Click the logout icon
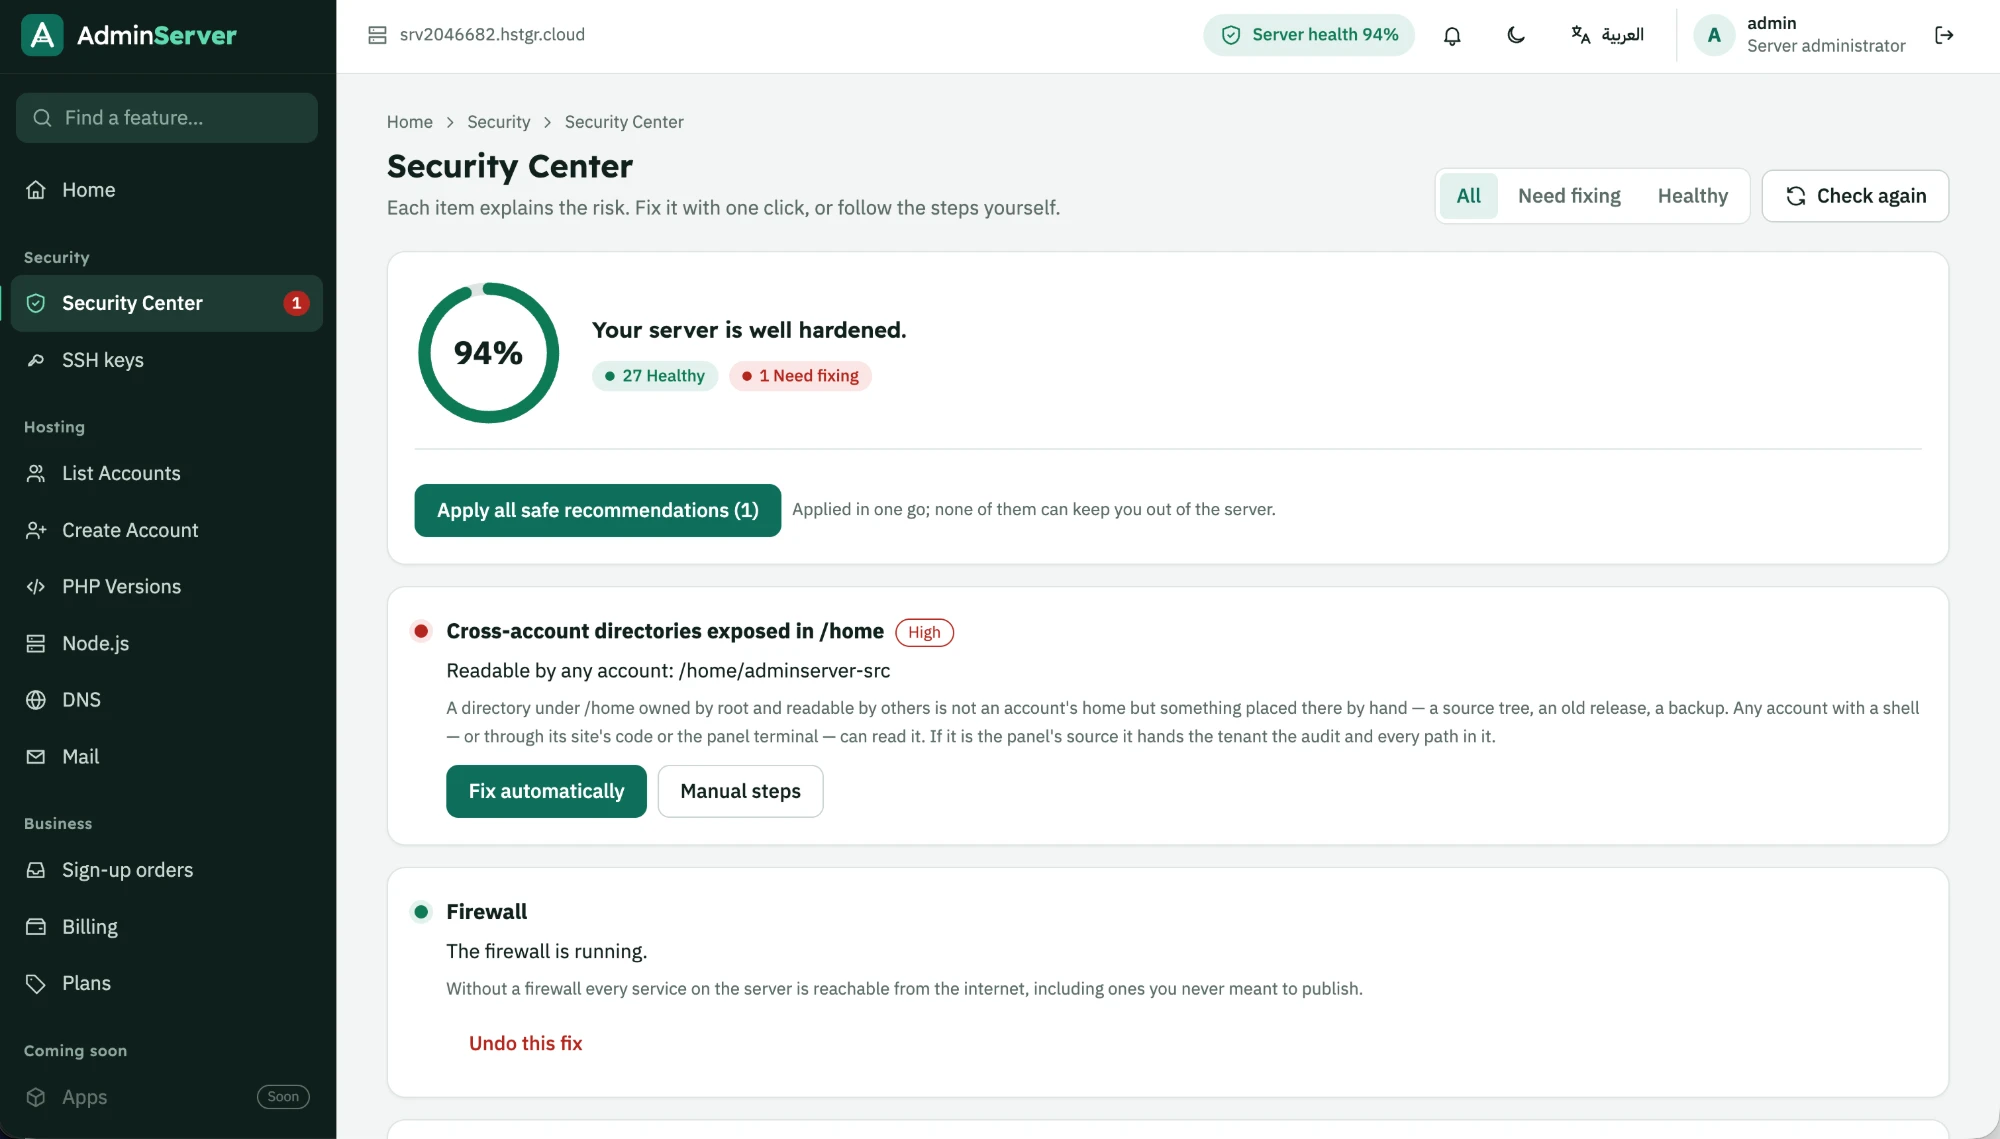 pos(1944,35)
